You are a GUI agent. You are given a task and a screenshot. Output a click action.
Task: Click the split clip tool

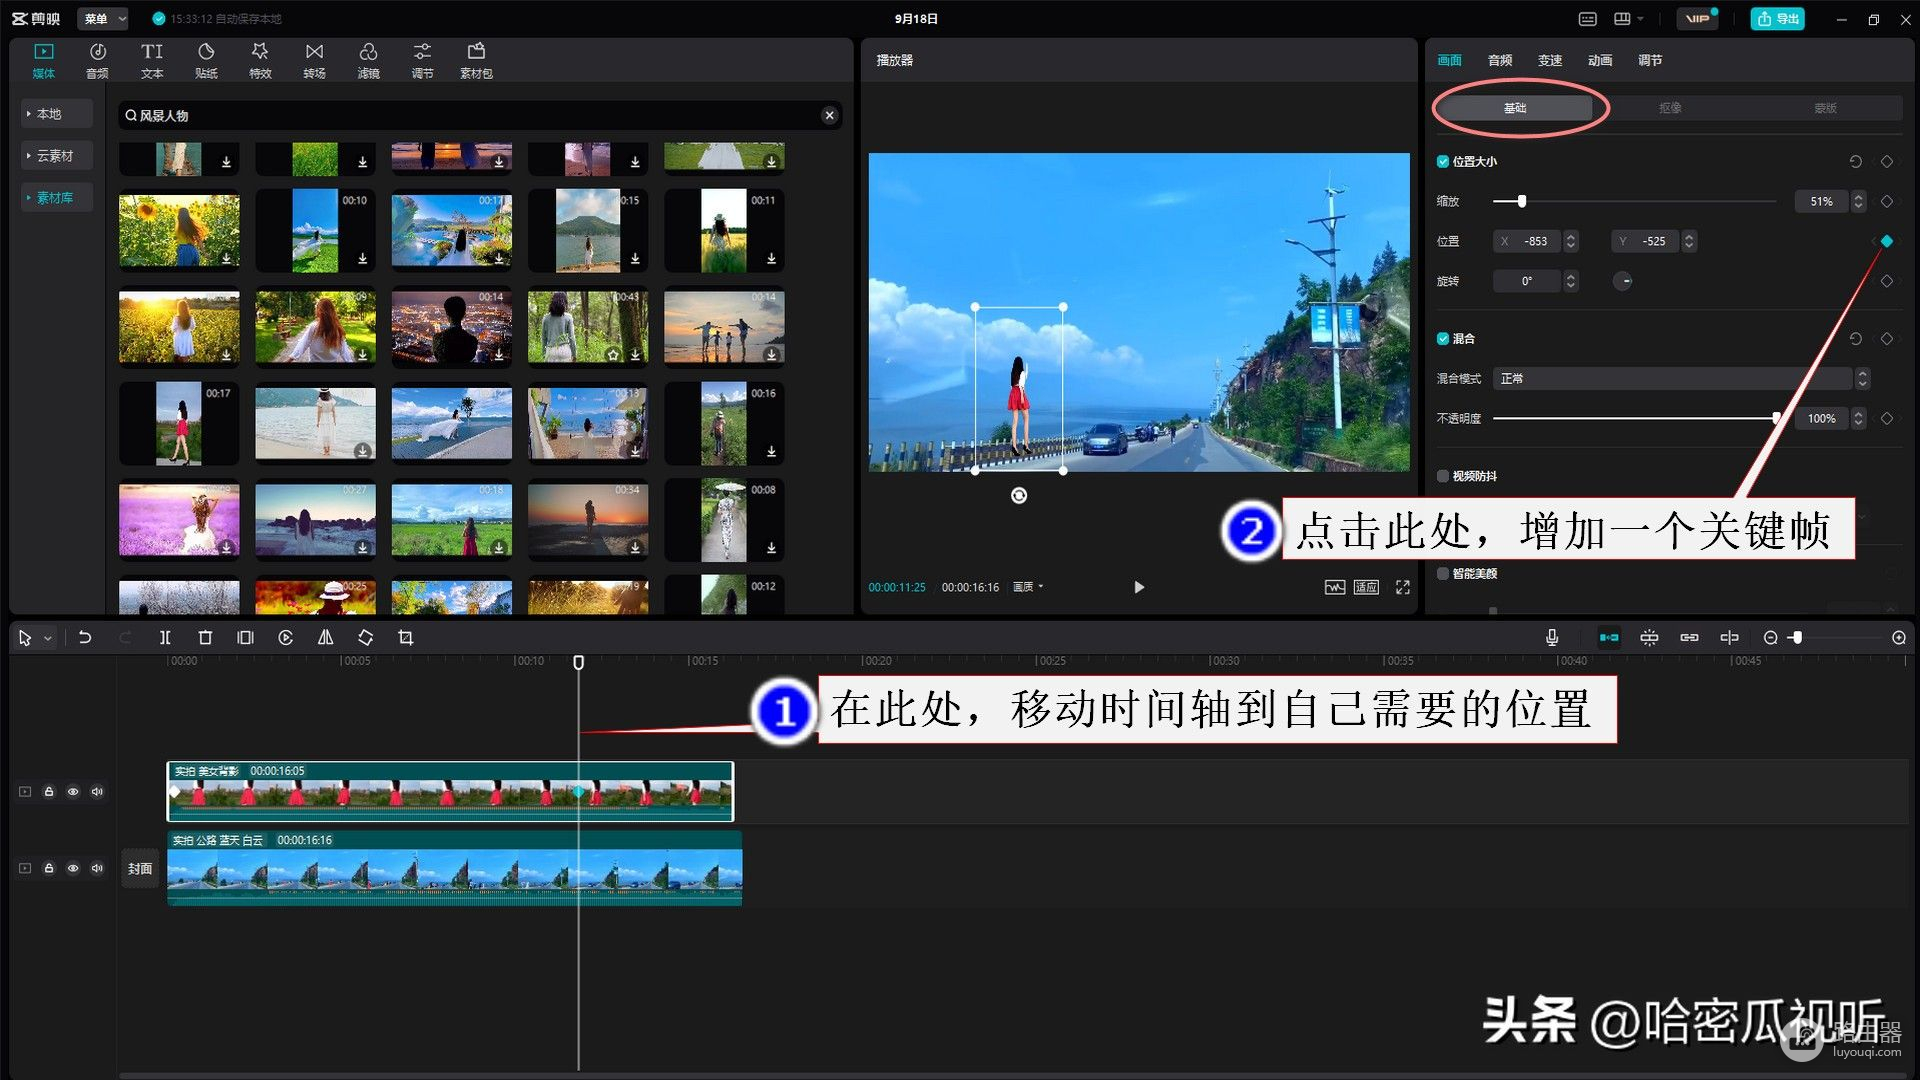[165, 638]
